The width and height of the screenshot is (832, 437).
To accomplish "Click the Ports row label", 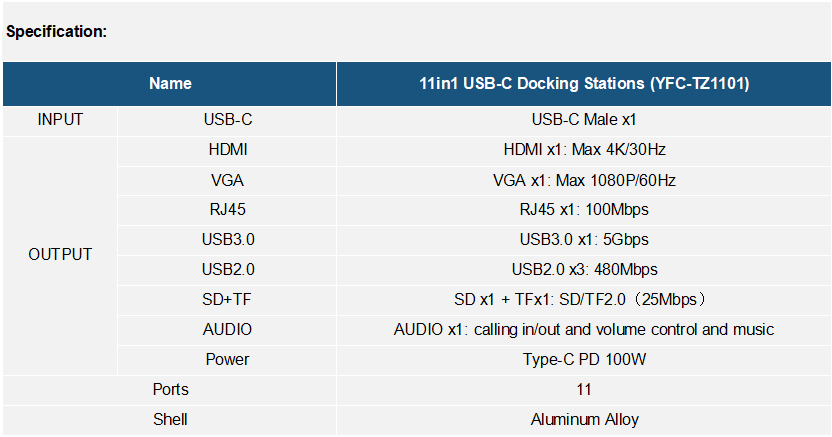I will [x=170, y=390].
